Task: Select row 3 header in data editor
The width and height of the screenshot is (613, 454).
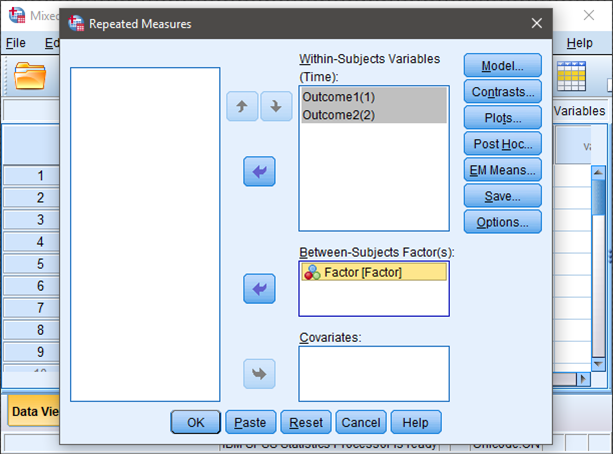Action: 31,219
